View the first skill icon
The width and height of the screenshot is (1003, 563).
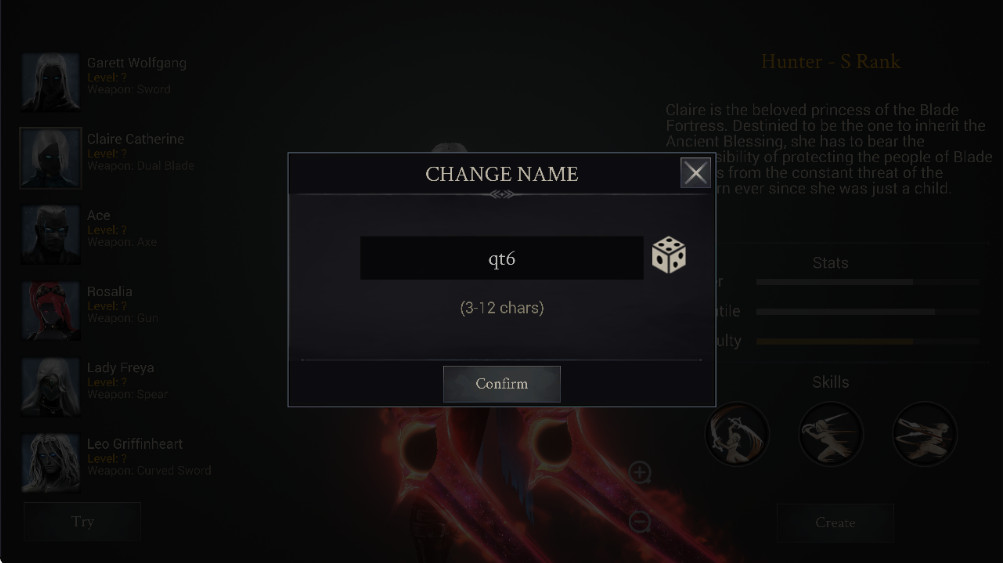pos(737,434)
